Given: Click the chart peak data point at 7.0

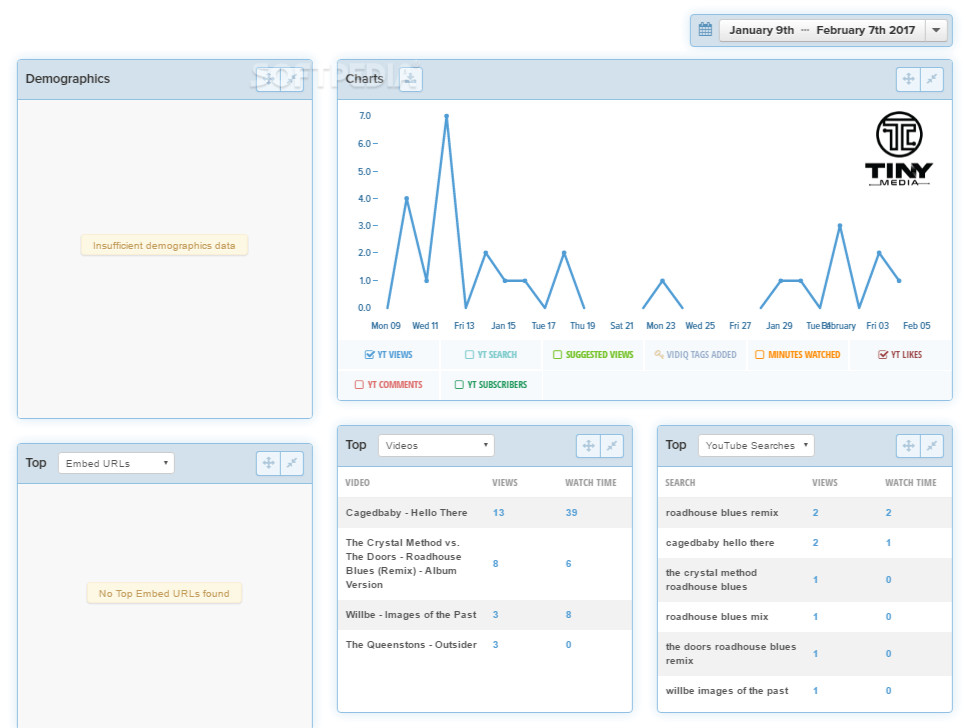Looking at the screenshot, I should [446, 116].
